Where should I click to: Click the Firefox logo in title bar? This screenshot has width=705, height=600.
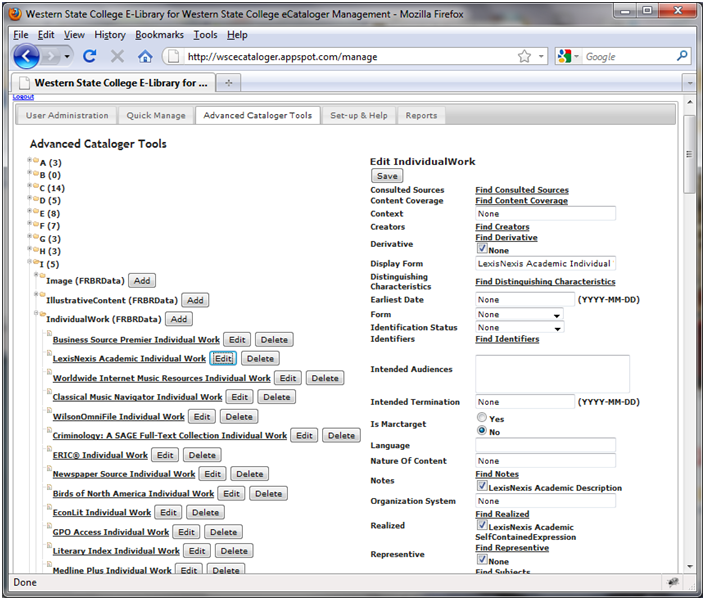tap(15, 14)
